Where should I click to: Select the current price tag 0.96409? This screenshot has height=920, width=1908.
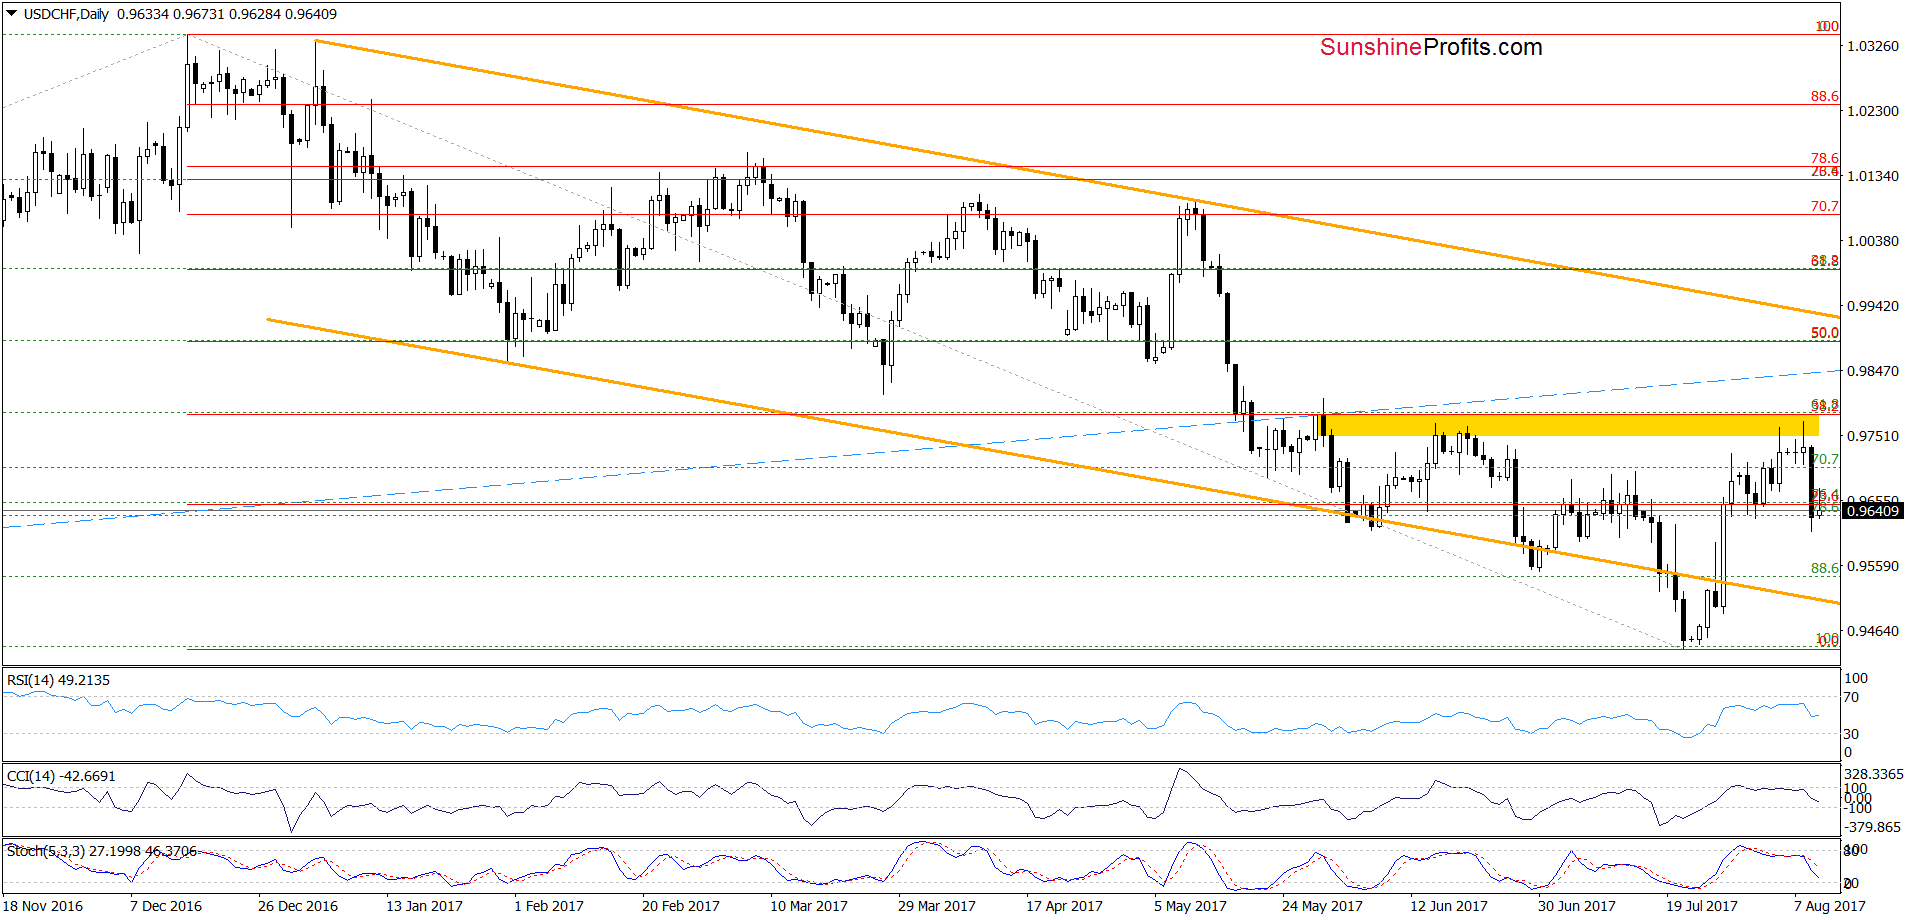pos(1872,511)
